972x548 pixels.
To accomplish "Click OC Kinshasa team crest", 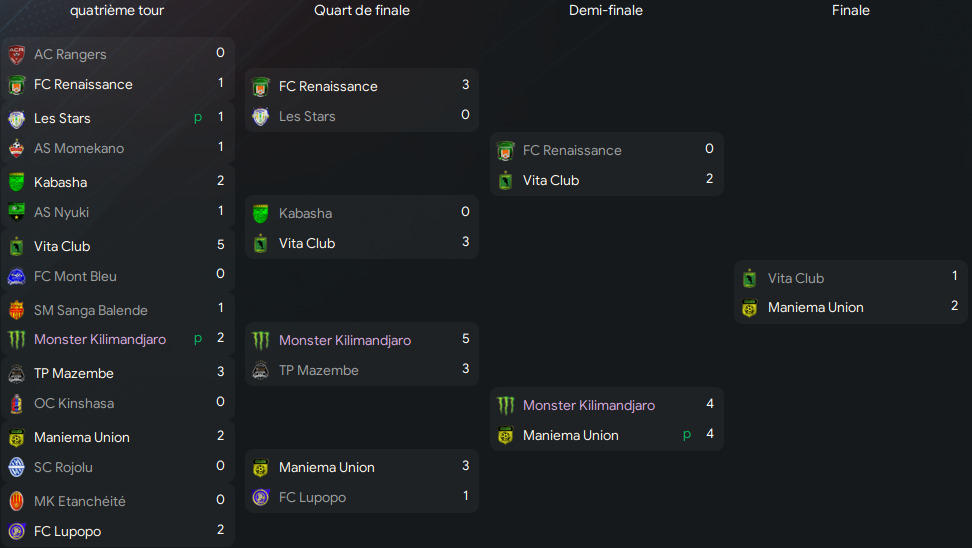I will 16,403.
